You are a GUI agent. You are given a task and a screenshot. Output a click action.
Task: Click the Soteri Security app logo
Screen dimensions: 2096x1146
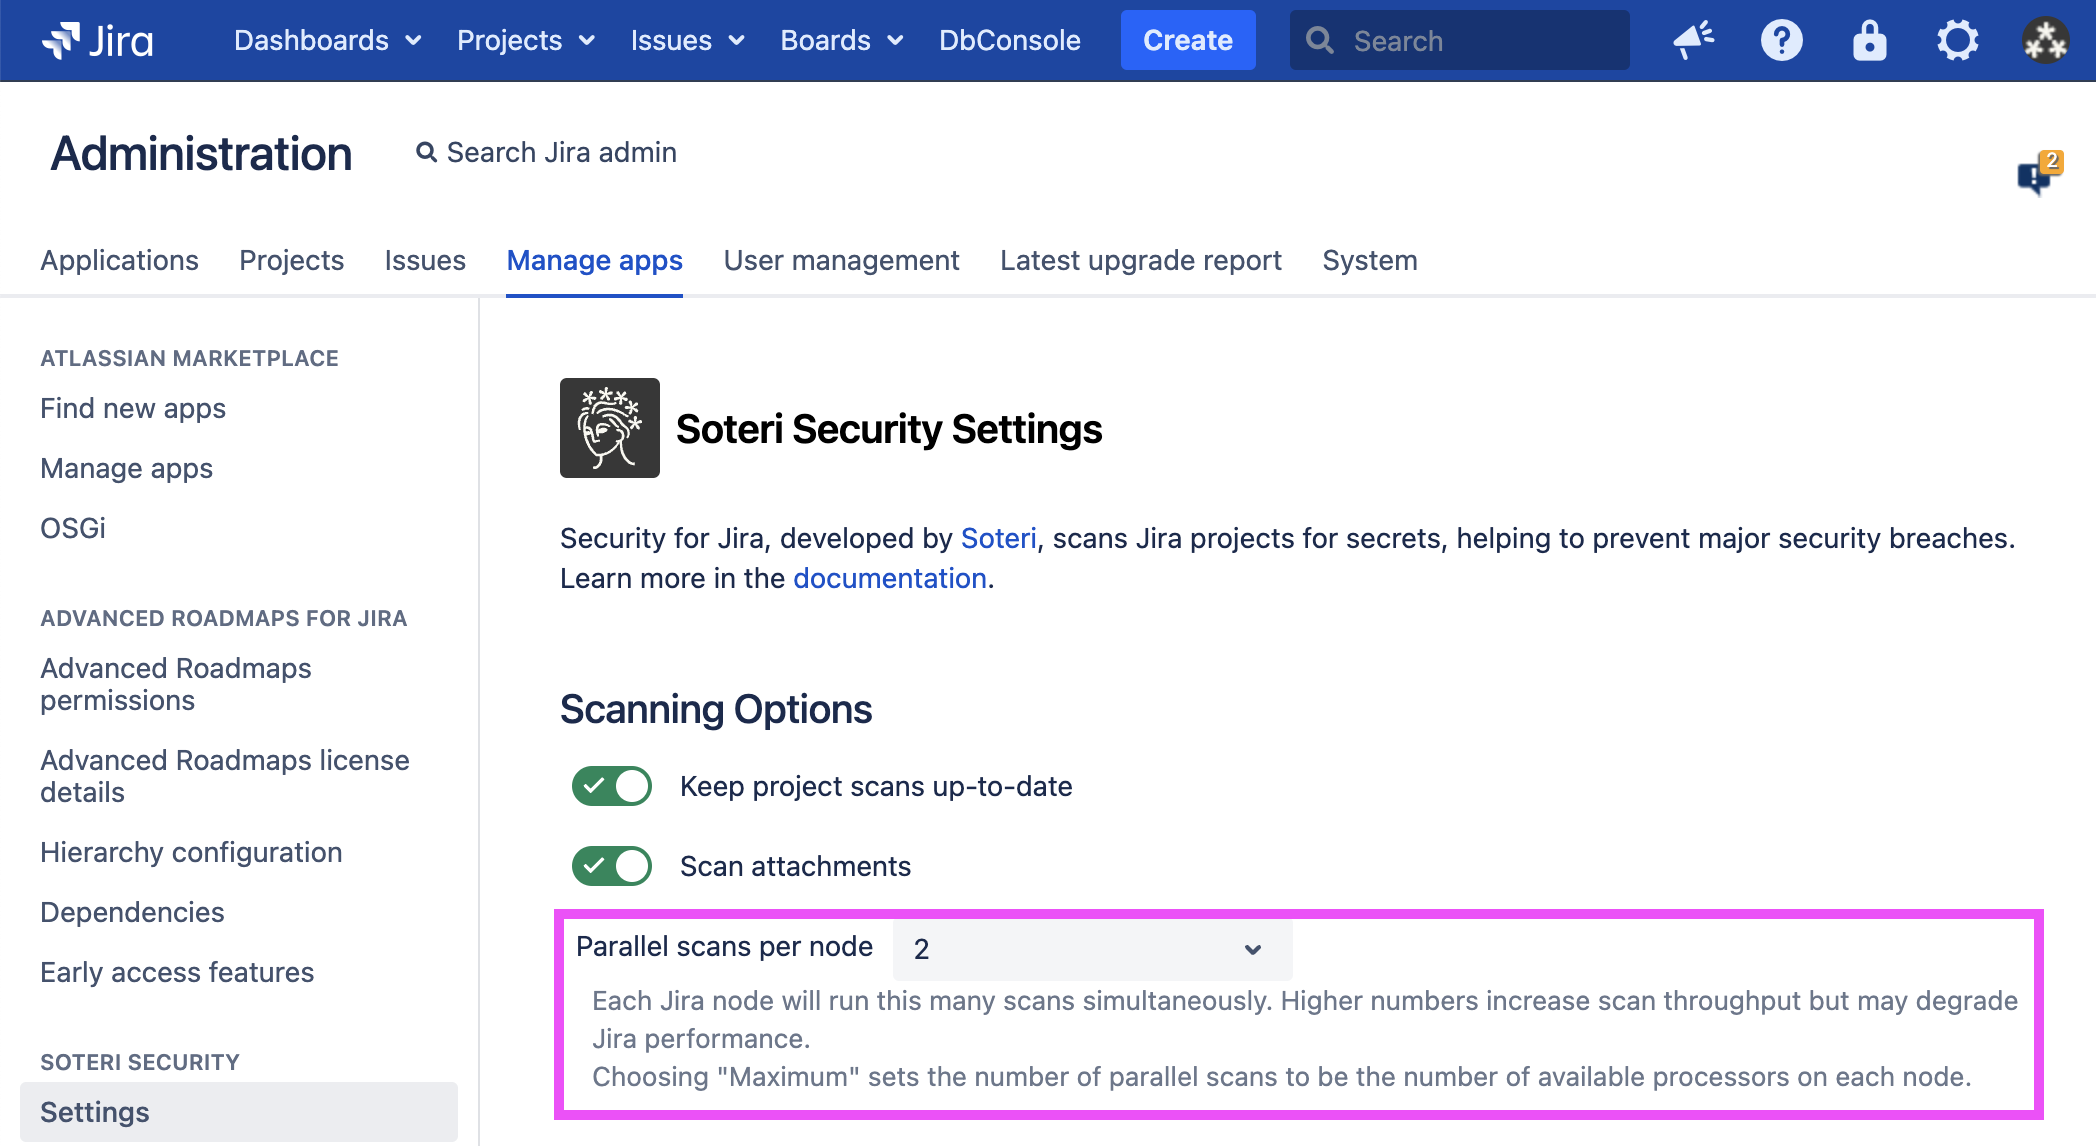click(x=609, y=428)
